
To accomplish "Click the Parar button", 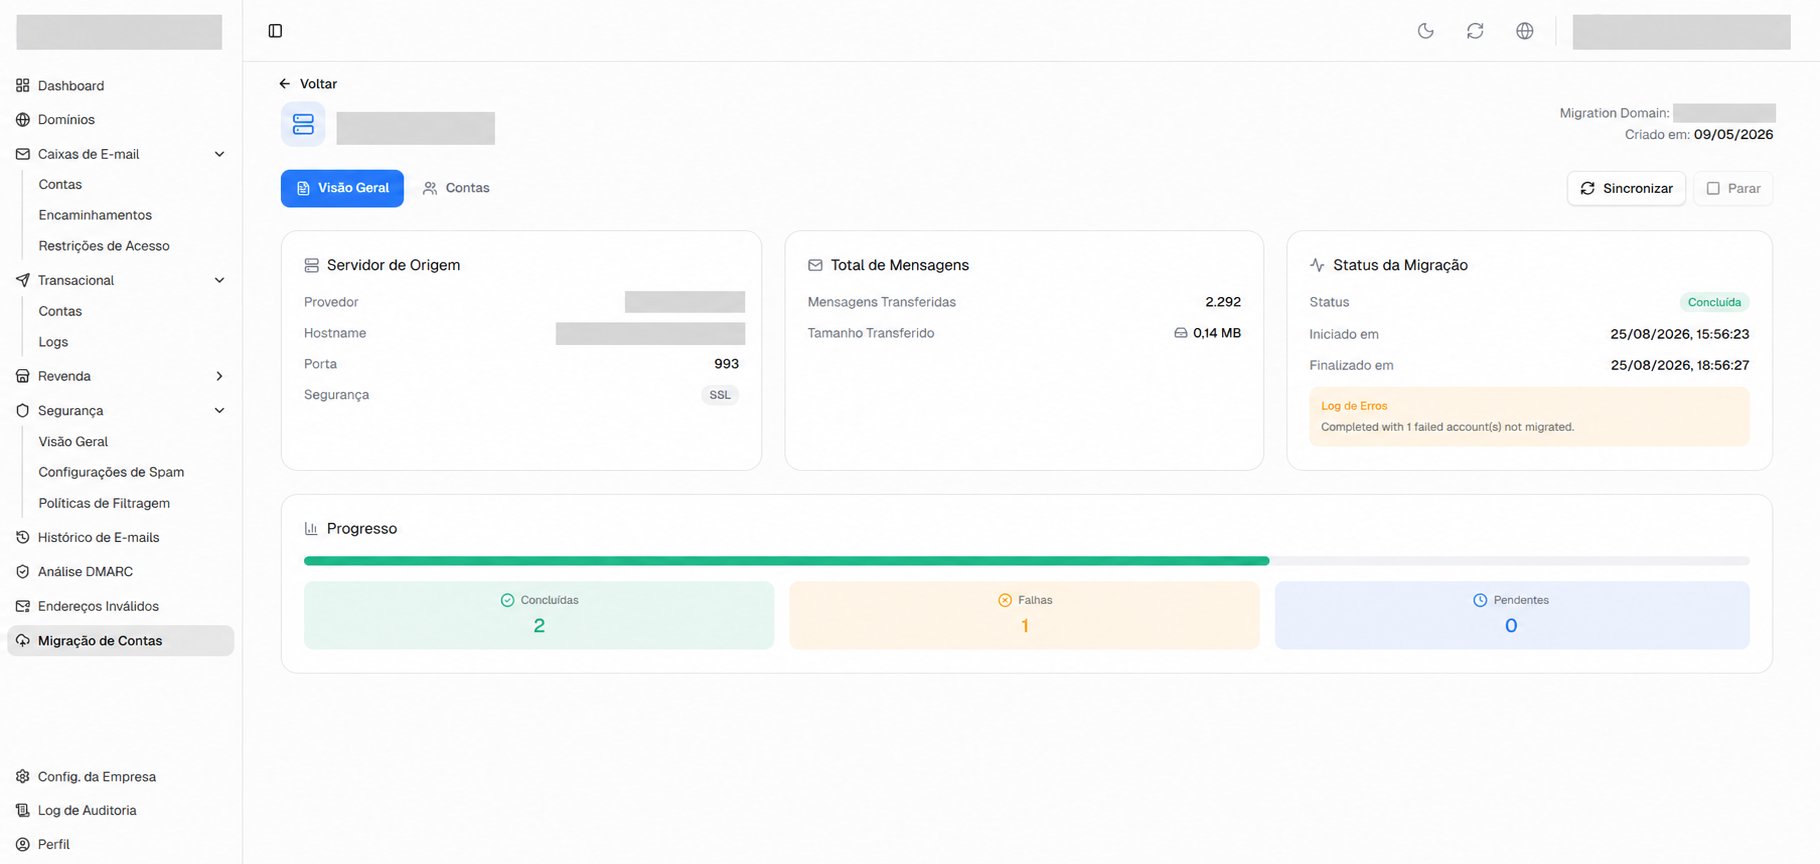I will pyautogui.click(x=1733, y=188).
